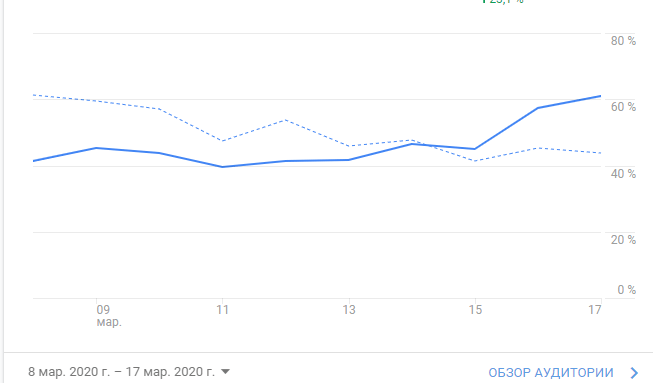Screen dimensions: 653x383
Task: Click the 13 x-axis date label
Action: pos(349,310)
